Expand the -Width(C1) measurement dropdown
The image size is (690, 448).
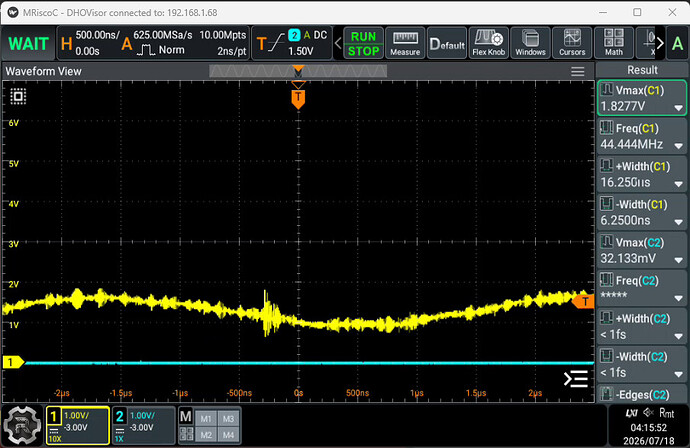(x=678, y=222)
